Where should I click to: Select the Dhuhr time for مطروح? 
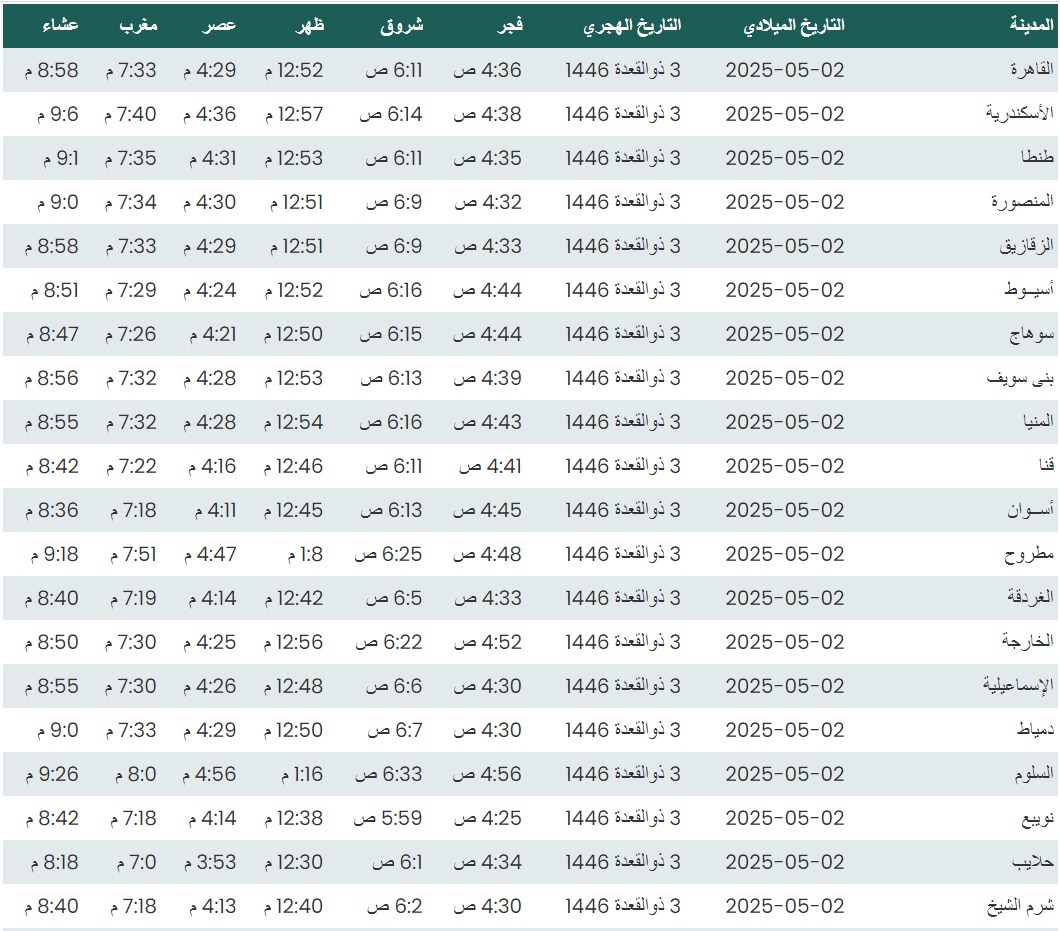pyautogui.click(x=304, y=554)
